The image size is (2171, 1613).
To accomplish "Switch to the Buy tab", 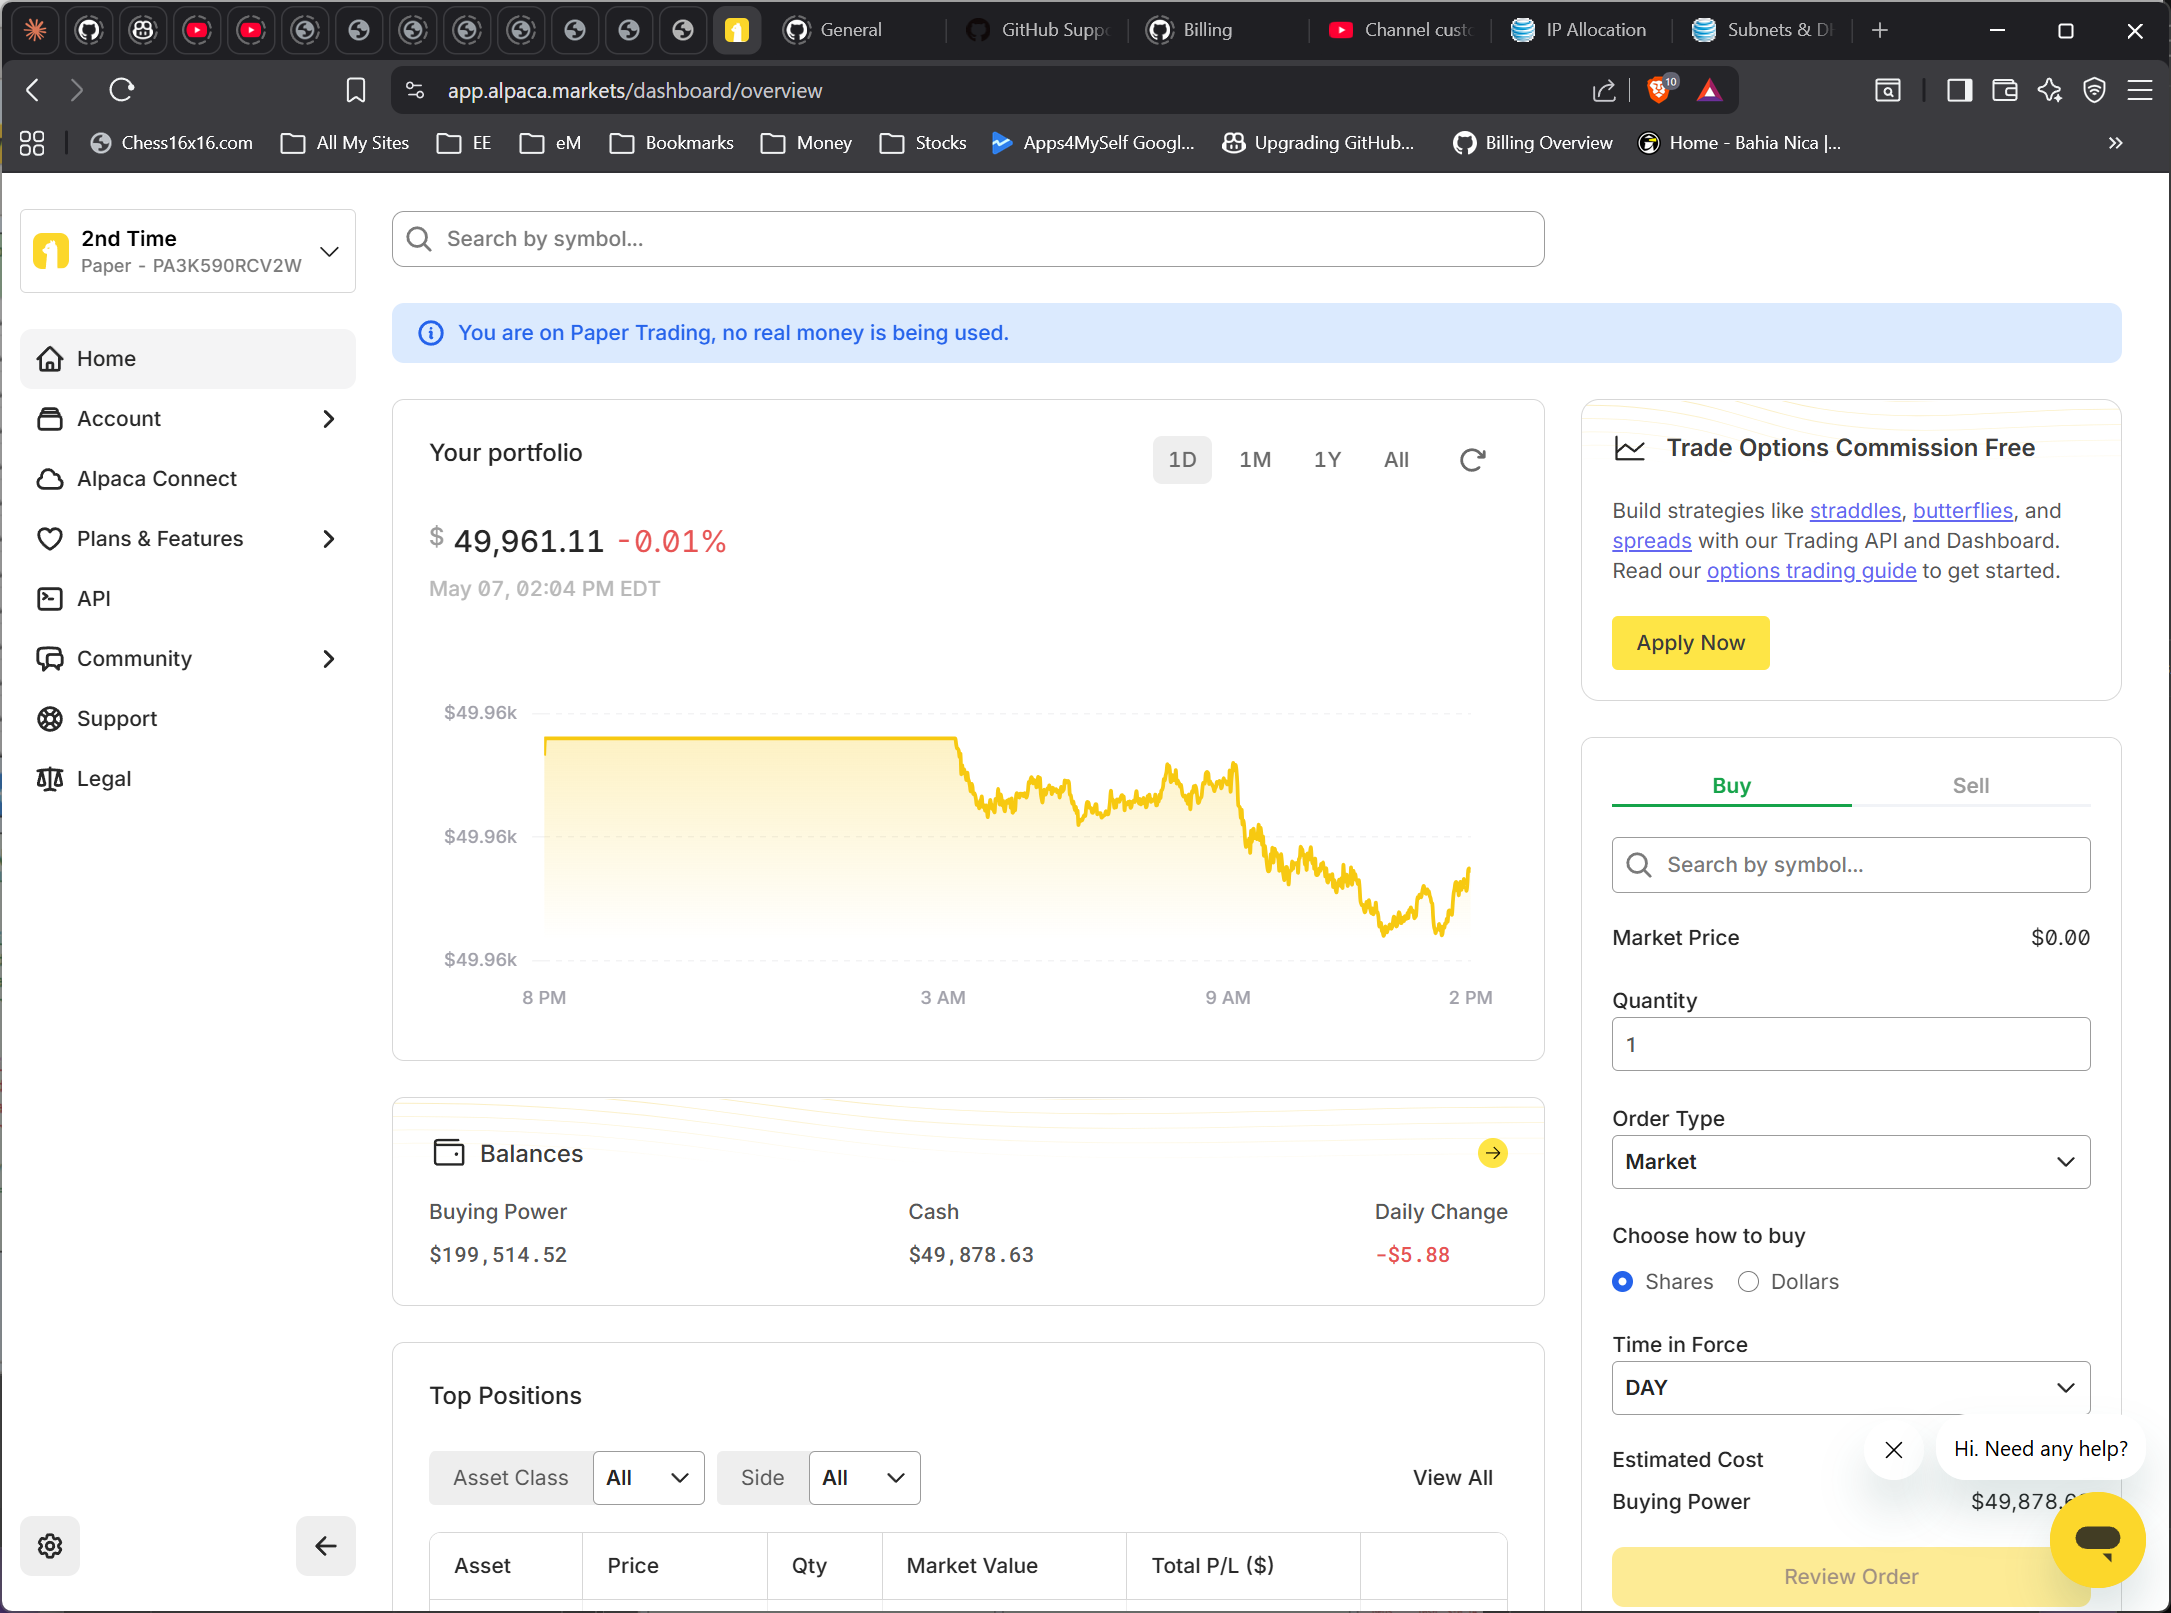I will click(1731, 786).
